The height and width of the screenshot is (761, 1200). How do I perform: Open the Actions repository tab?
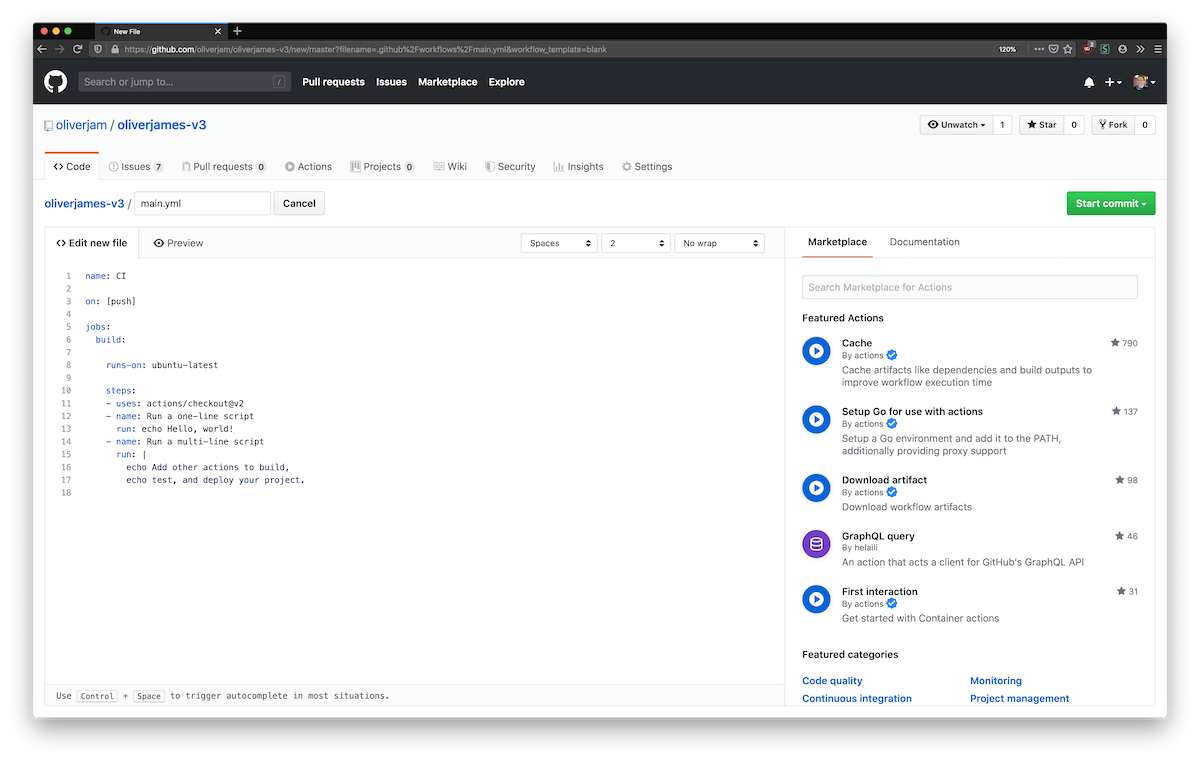tap(308, 167)
